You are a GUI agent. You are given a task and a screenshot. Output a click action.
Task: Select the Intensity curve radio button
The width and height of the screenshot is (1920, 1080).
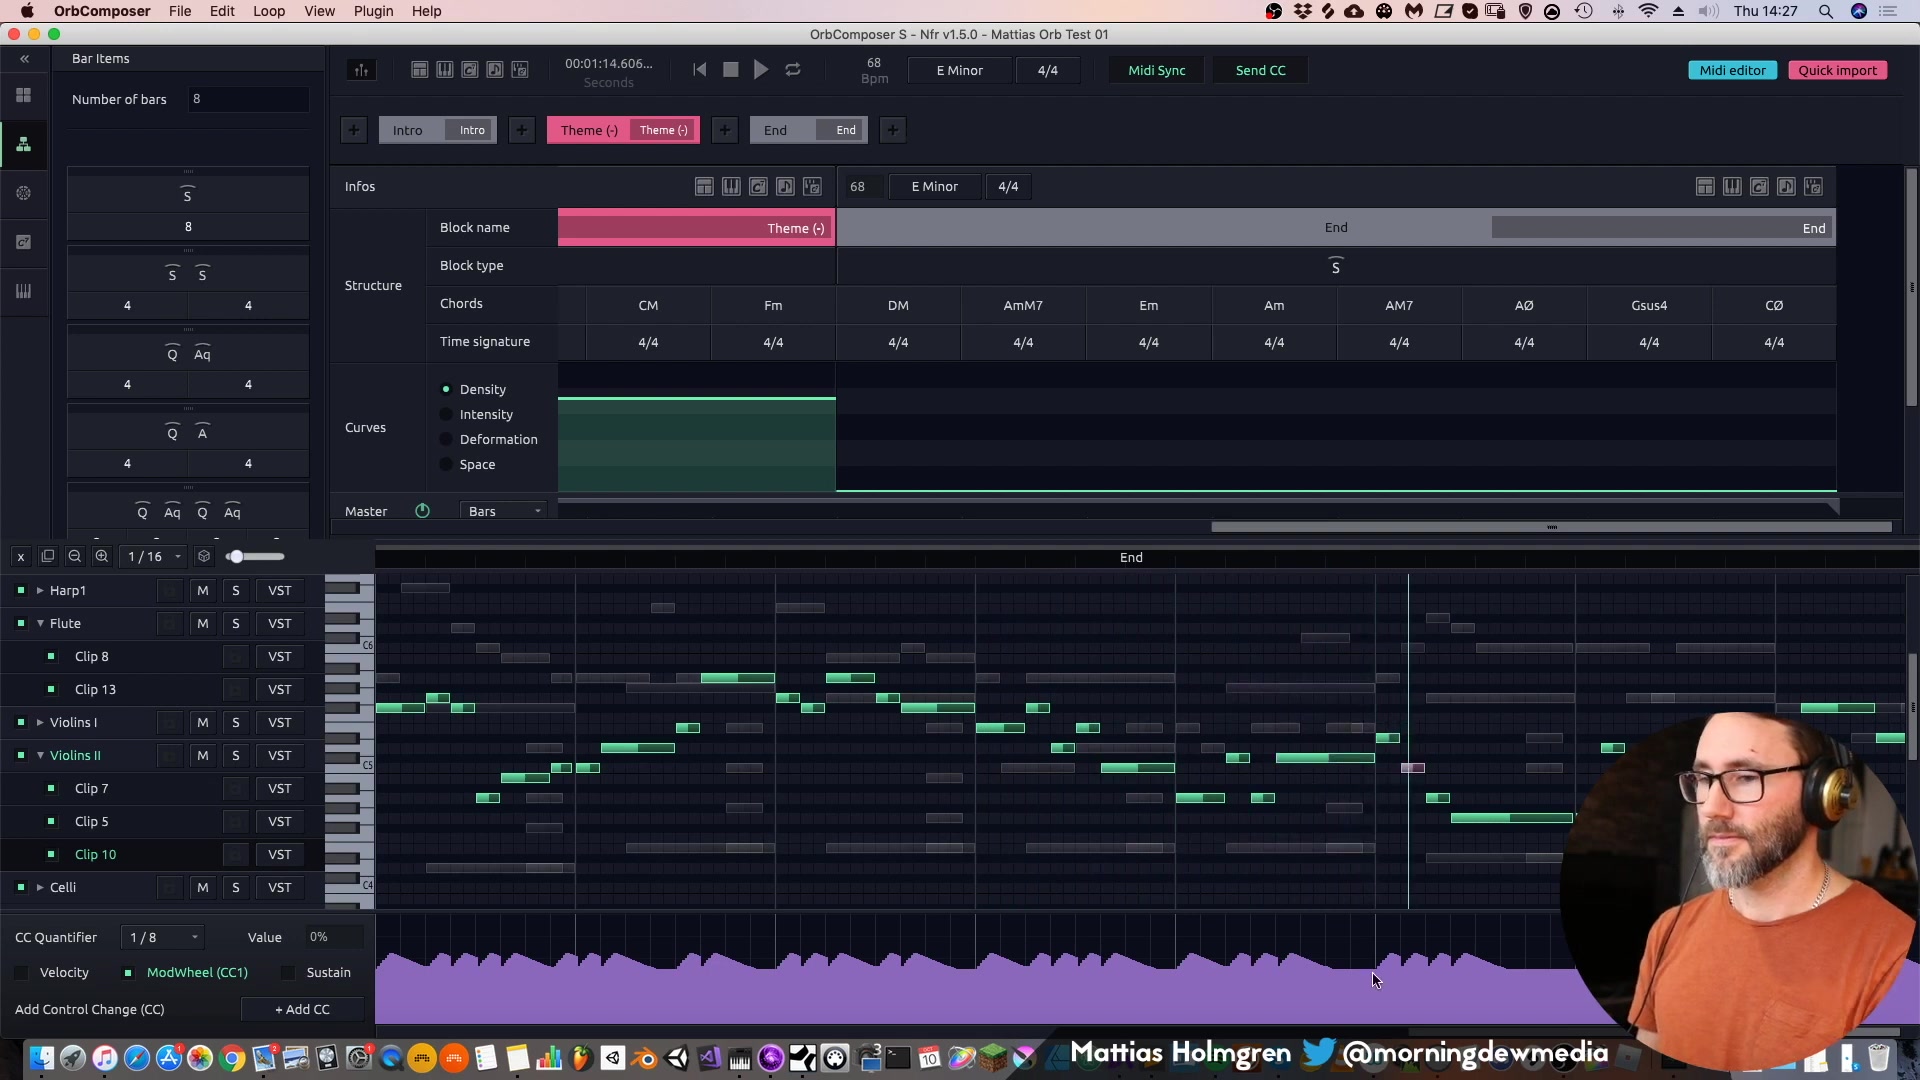click(446, 414)
